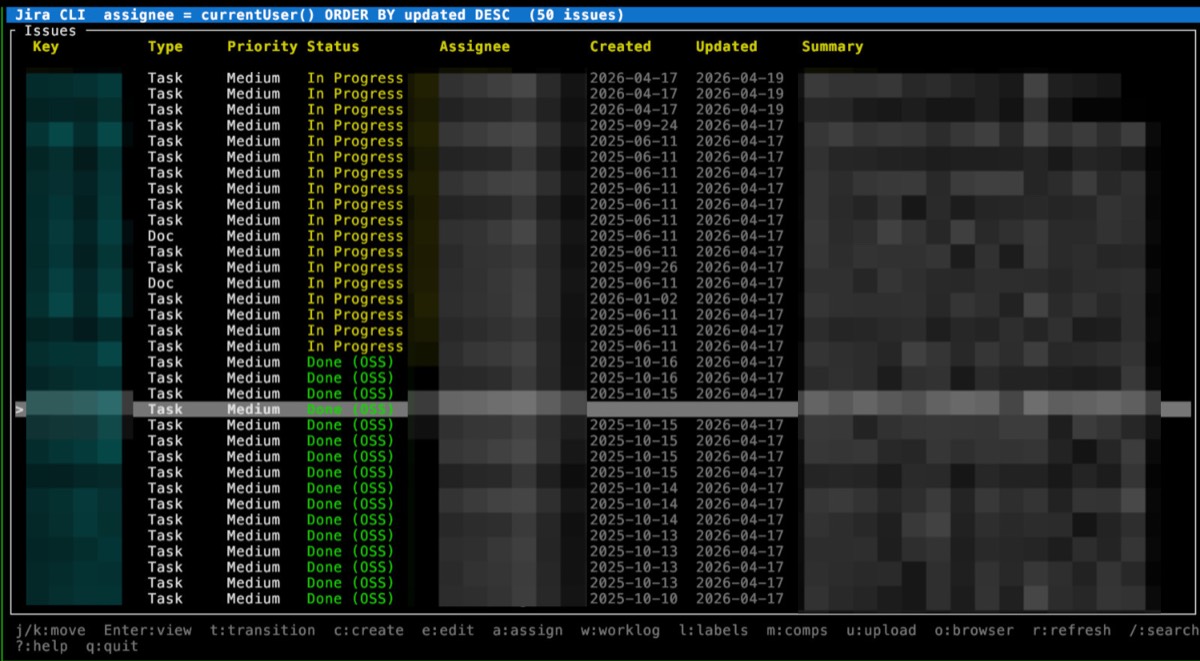Click the q:quit shortcut hint
The height and width of the screenshot is (661, 1200).
pyautogui.click(x=112, y=647)
